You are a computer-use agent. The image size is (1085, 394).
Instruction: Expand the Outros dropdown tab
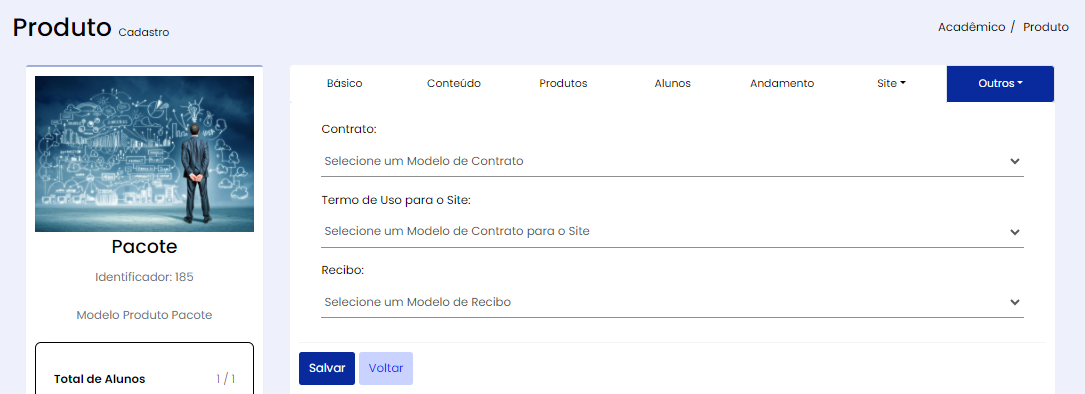pyautogui.click(x=1000, y=84)
